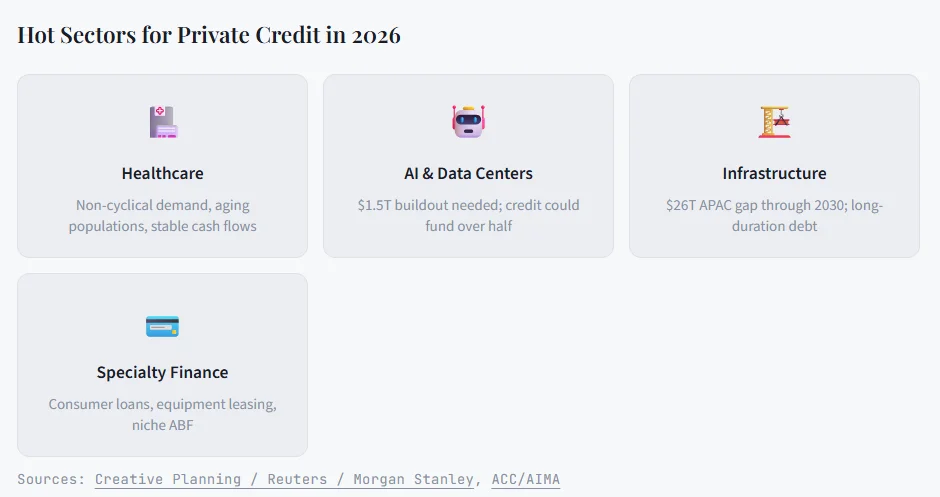Screen dimensions: 940x497
Task: Open the ACC/AIMA source link
Action: tap(525, 479)
